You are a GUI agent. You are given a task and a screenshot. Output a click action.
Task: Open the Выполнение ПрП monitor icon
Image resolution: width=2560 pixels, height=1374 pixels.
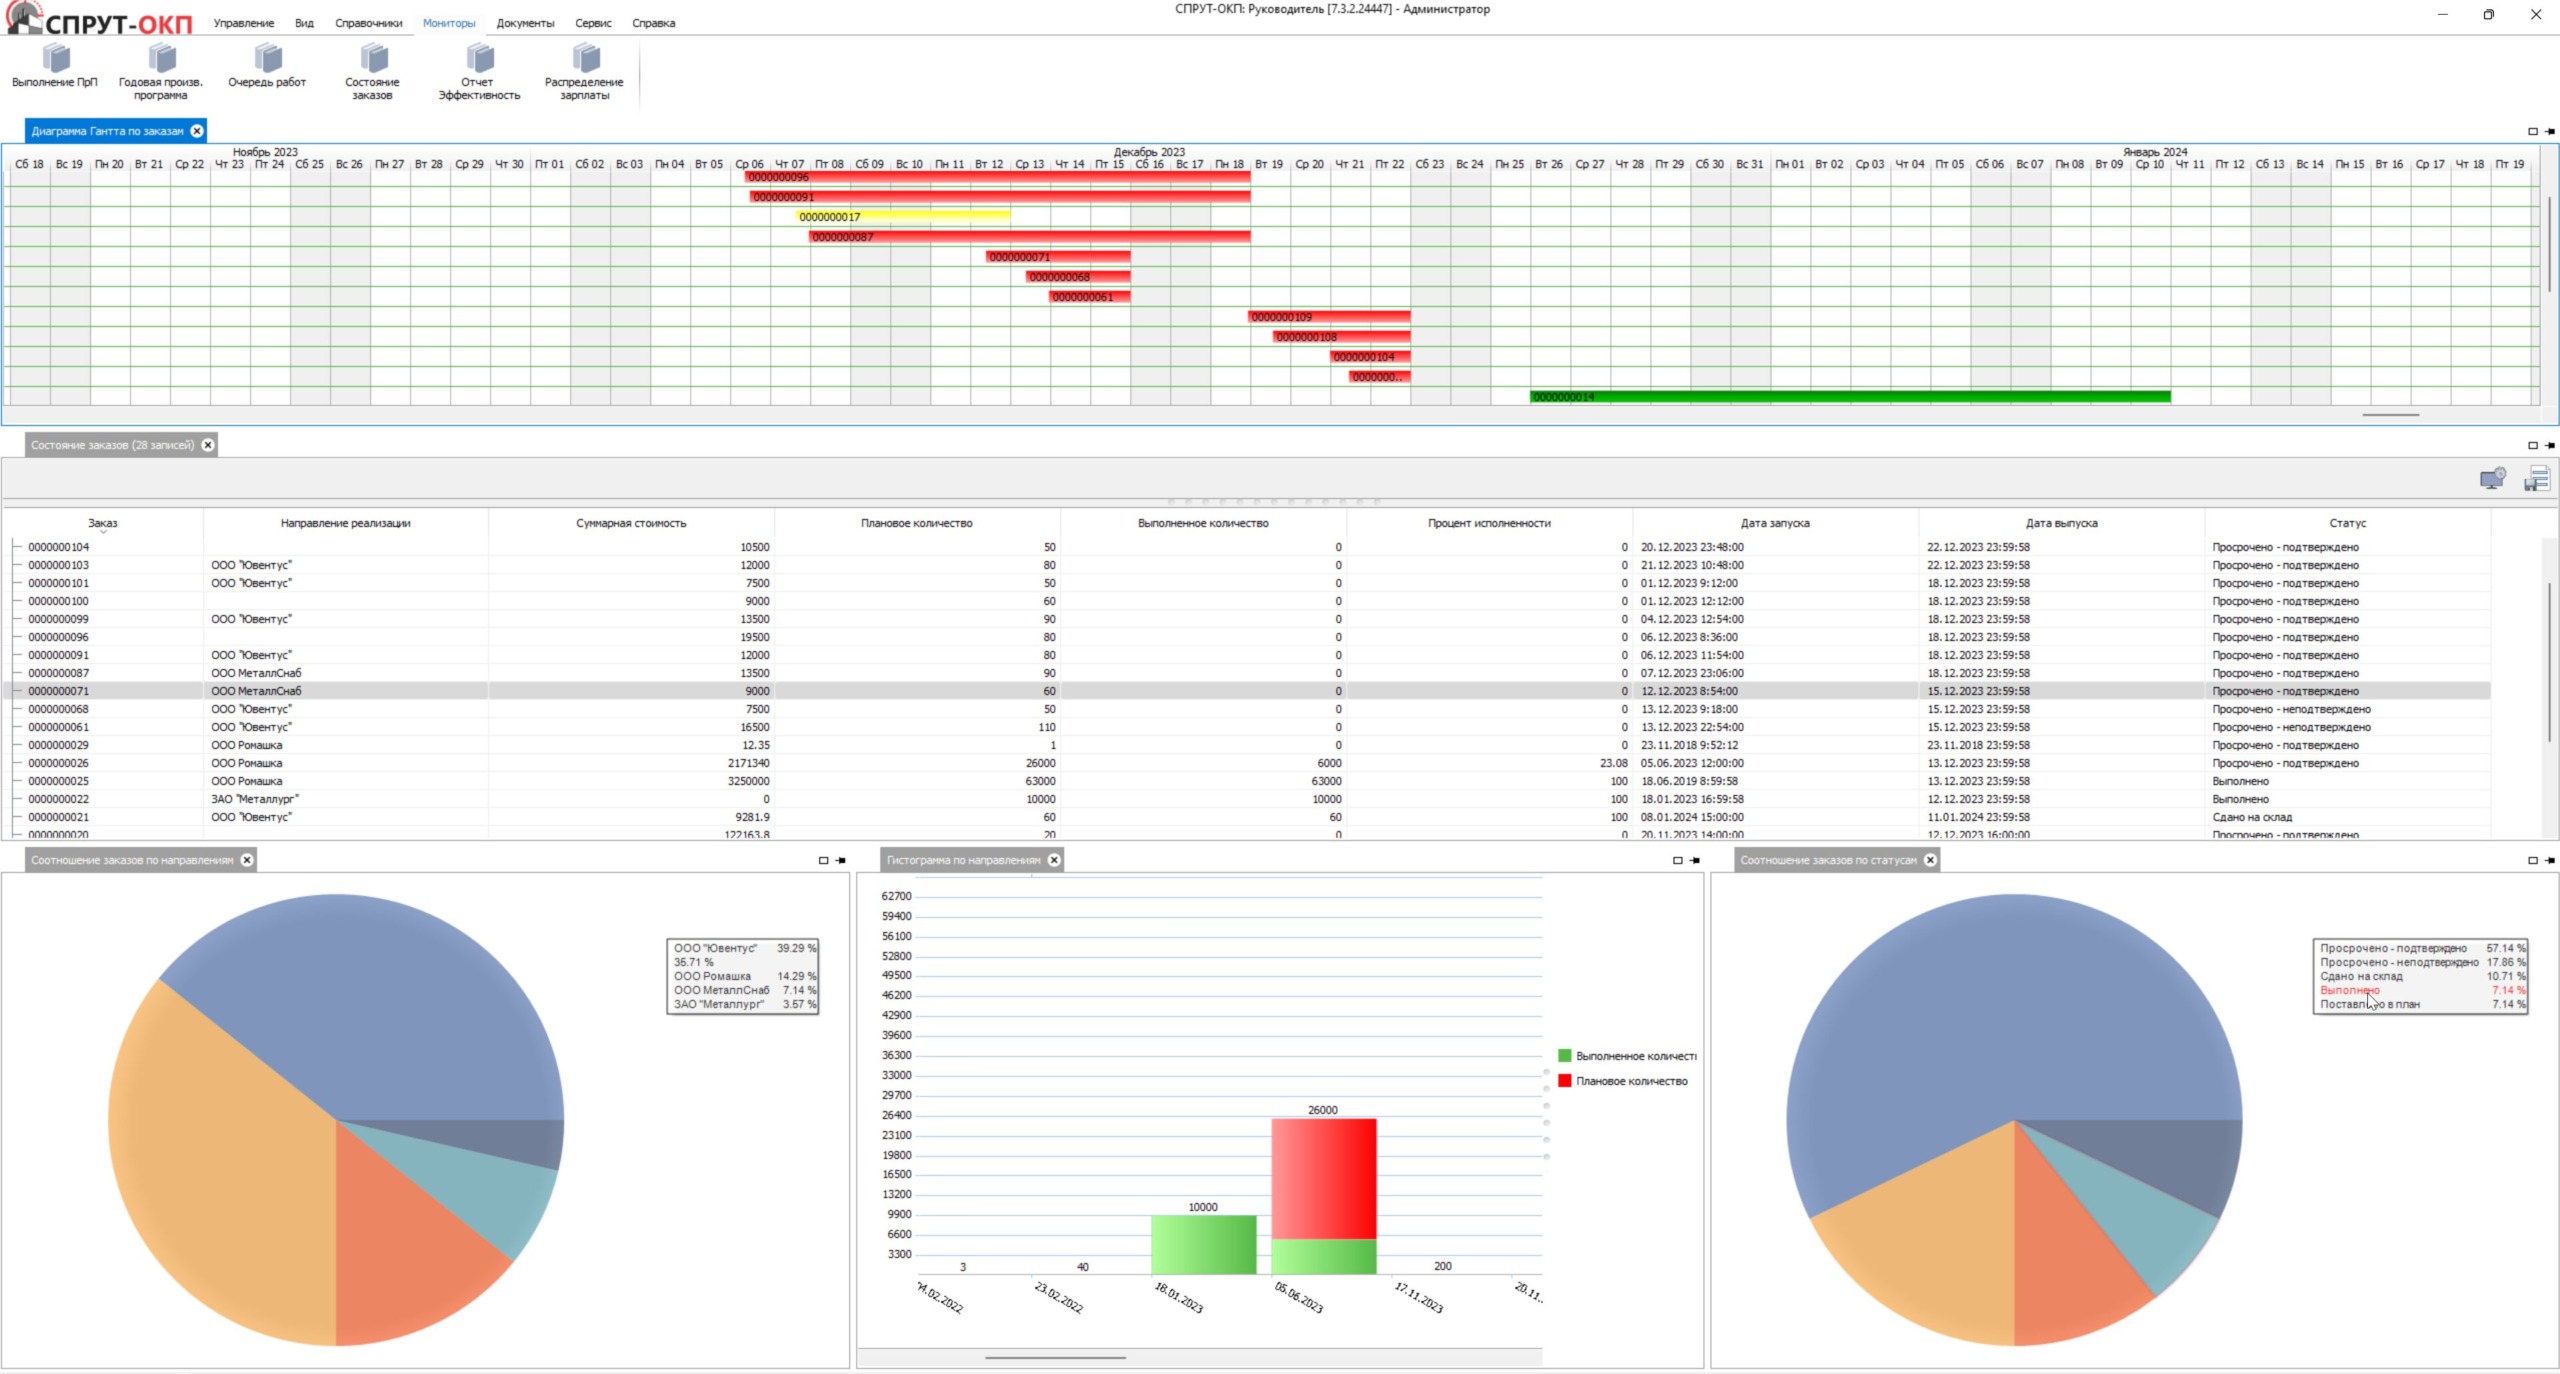55,60
